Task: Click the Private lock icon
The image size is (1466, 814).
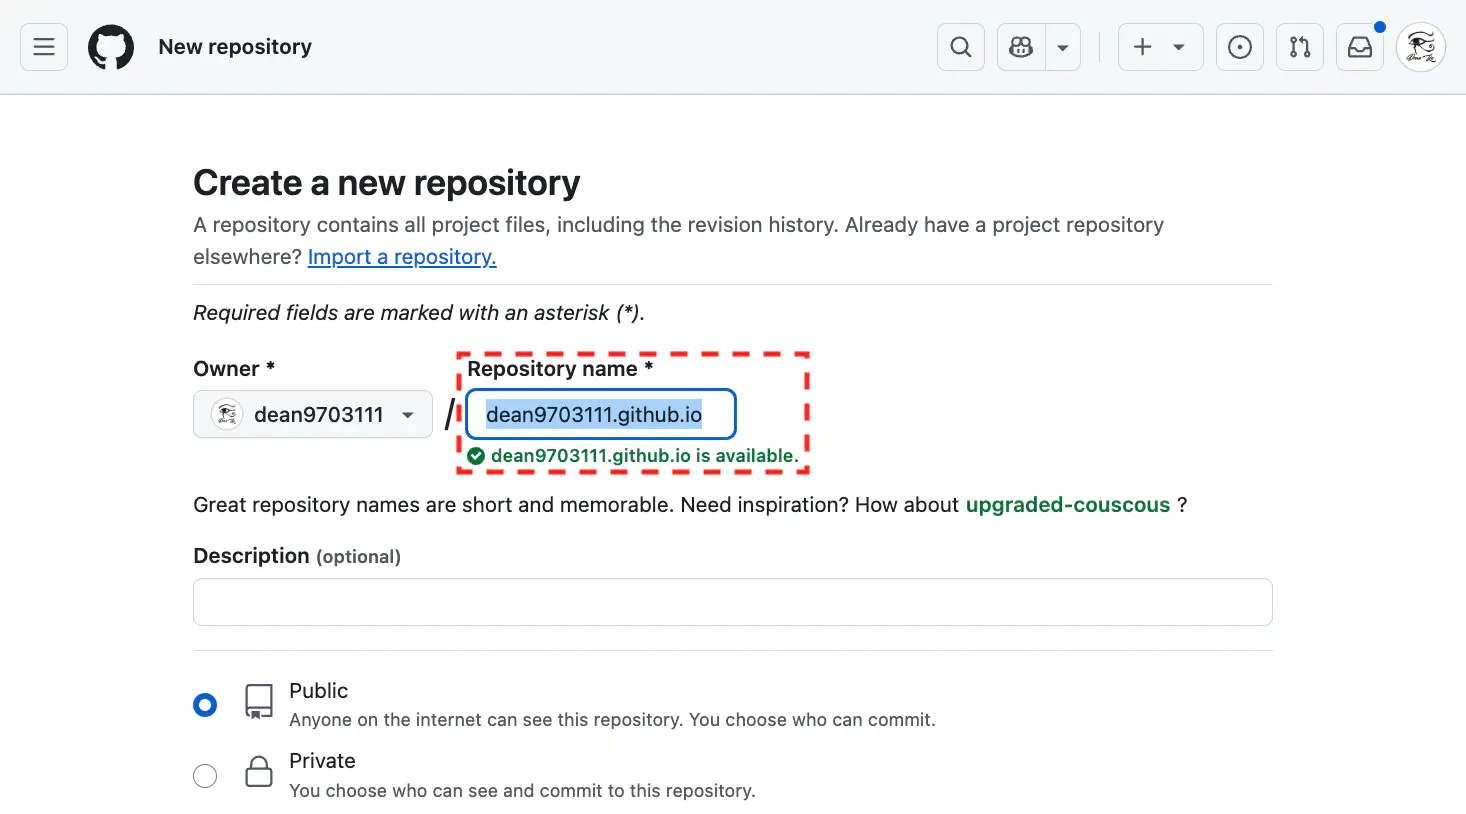Action: click(259, 771)
